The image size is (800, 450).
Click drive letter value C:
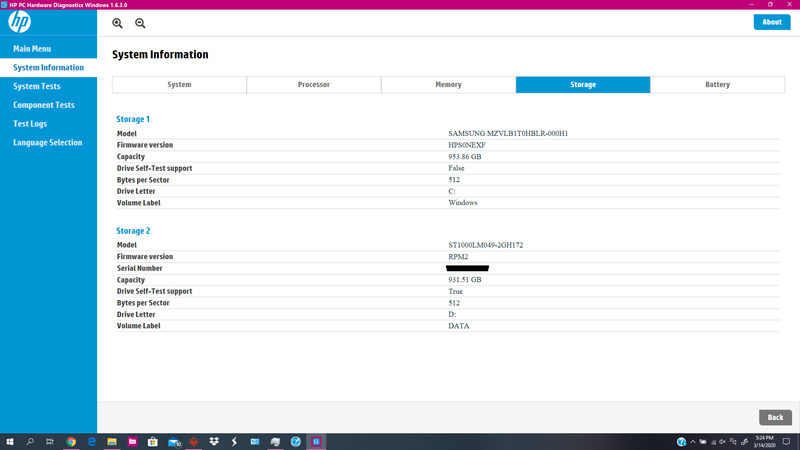pyautogui.click(x=452, y=191)
